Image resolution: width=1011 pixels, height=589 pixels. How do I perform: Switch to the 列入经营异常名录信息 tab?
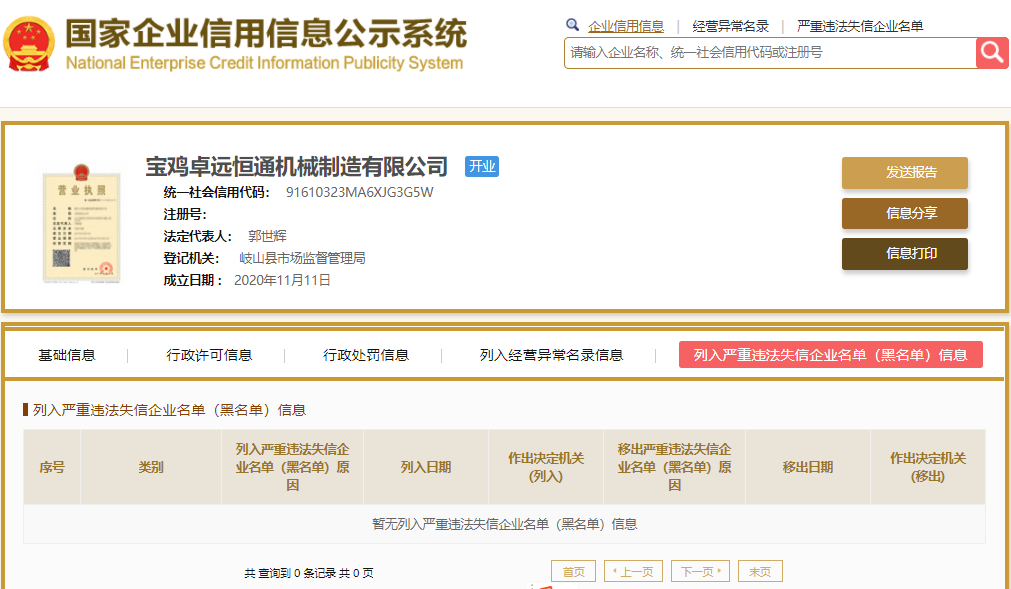[x=551, y=355]
